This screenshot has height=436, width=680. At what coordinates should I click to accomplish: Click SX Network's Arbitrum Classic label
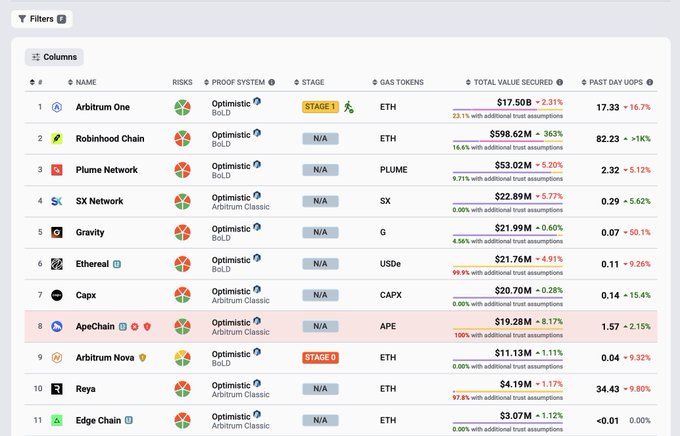pyautogui.click(x=241, y=207)
